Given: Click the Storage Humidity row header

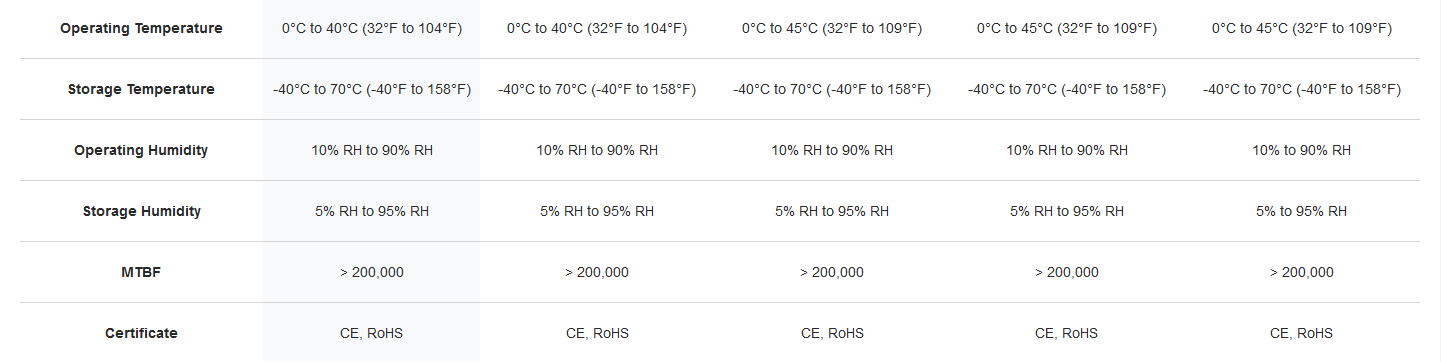Looking at the screenshot, I should [x=141, y=211].
